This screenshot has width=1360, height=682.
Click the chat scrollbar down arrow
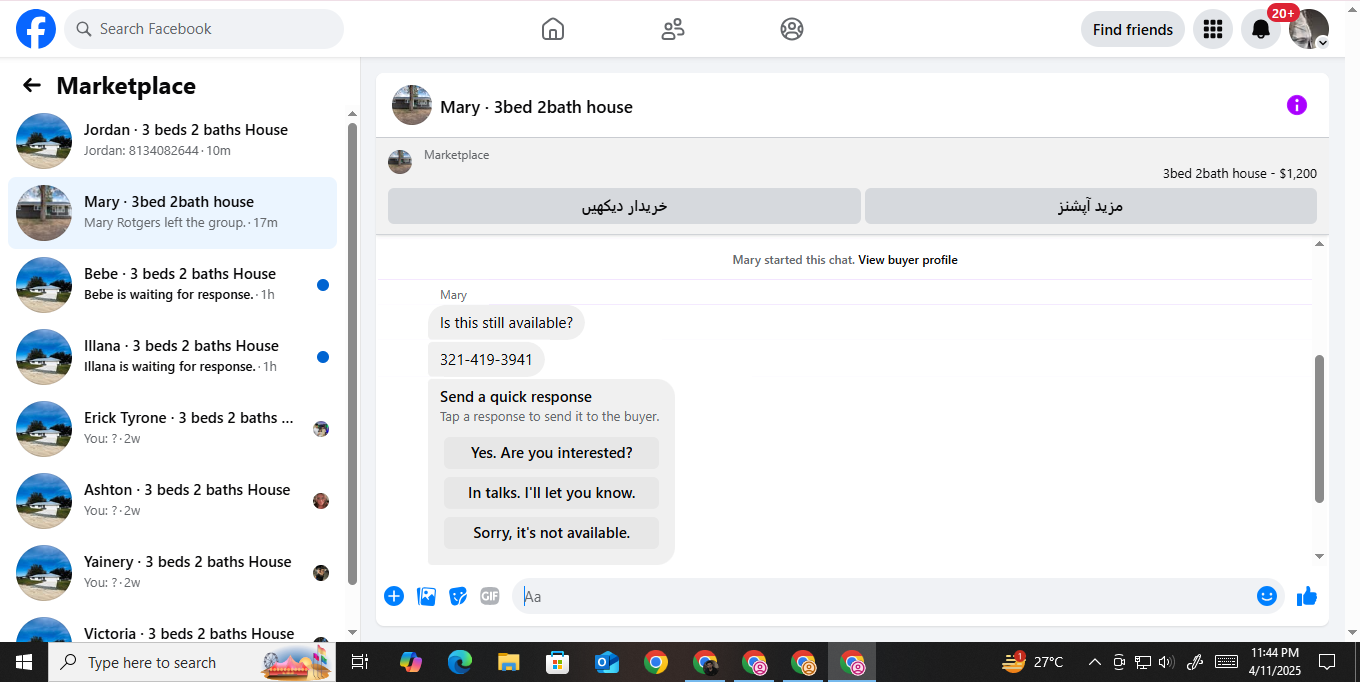point(1319,556)
